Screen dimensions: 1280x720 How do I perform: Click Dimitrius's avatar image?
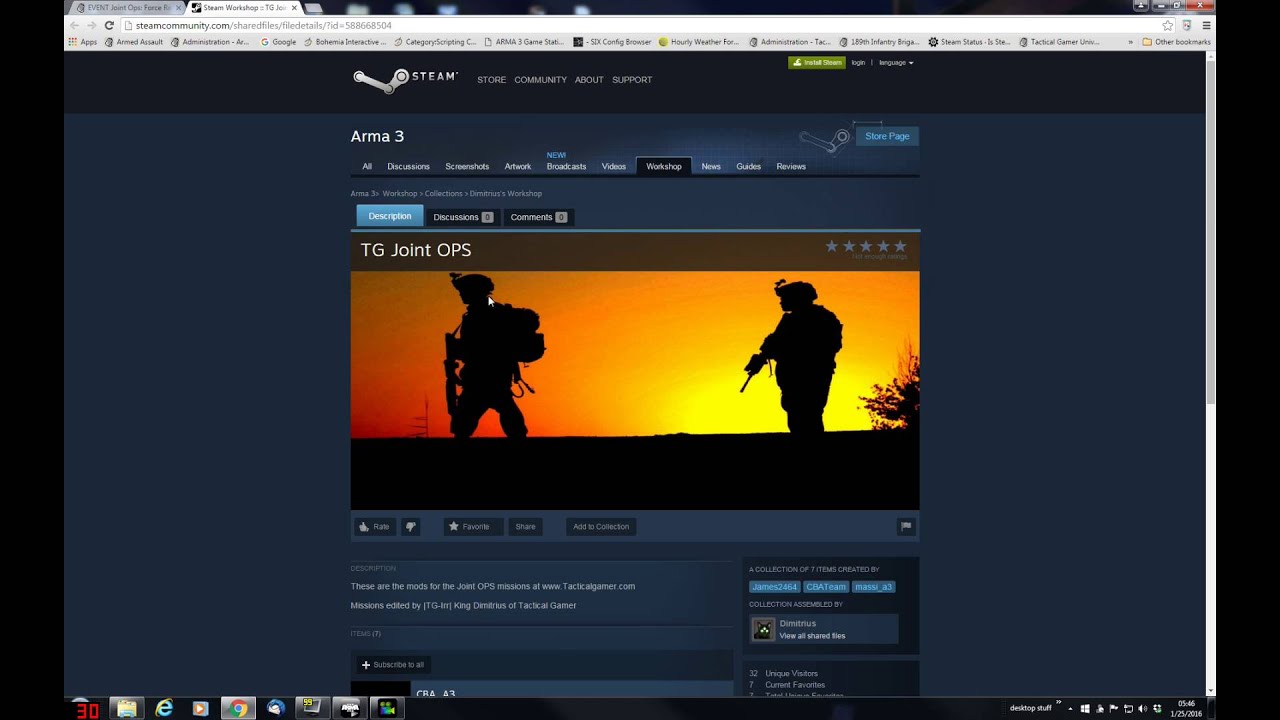763,629
